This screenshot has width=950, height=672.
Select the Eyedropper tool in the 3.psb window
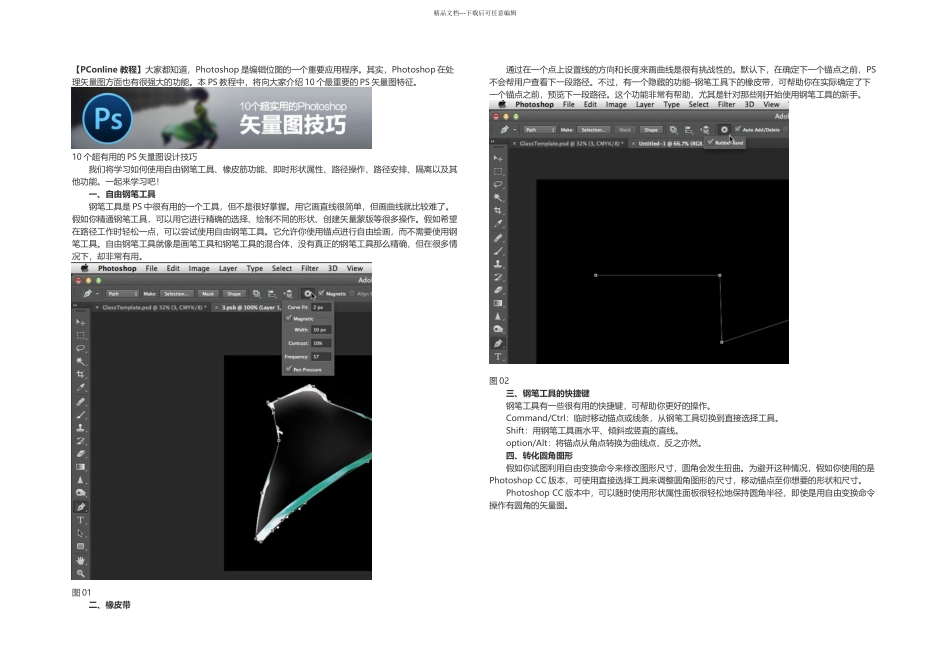tap(81, 387)
